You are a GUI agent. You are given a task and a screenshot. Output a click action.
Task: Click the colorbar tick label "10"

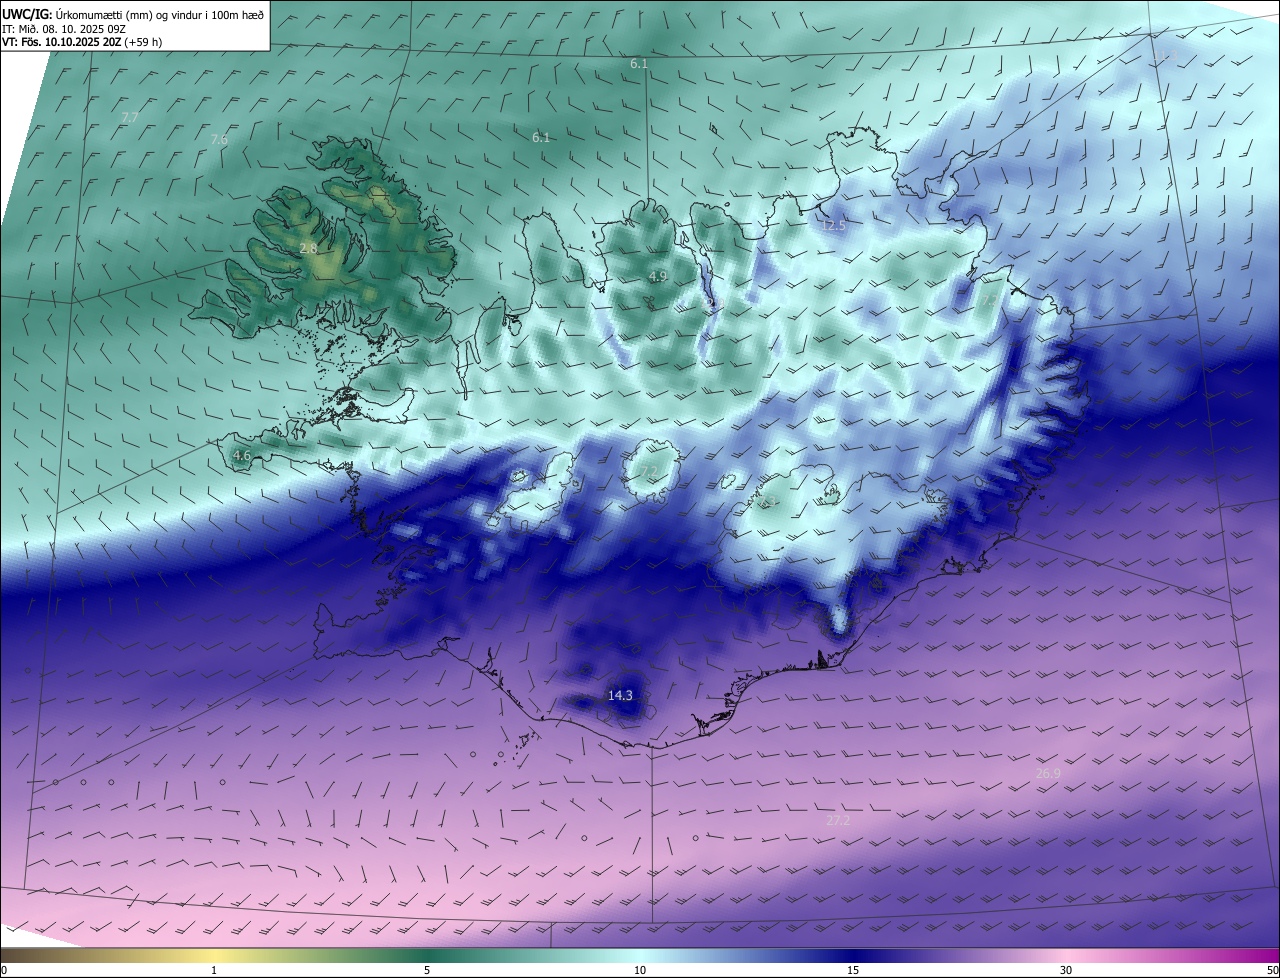[x=640, y=970]
